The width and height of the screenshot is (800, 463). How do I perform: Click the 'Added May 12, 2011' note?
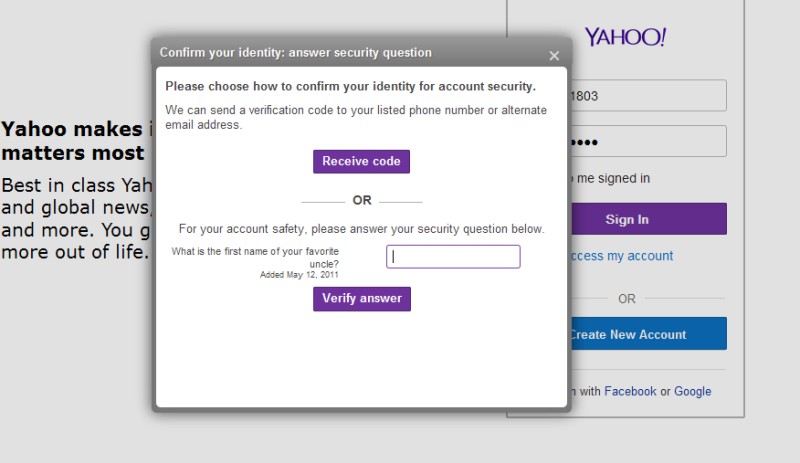[x=299, y=275]
